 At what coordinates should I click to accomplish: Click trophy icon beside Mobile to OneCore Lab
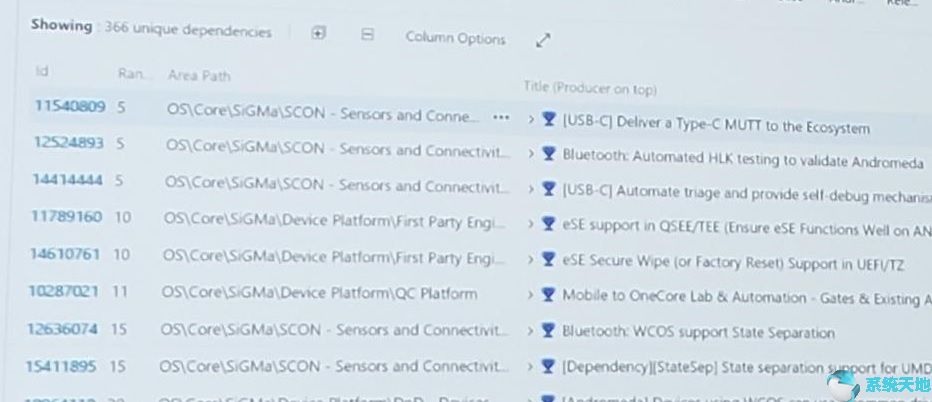(549, 294)
